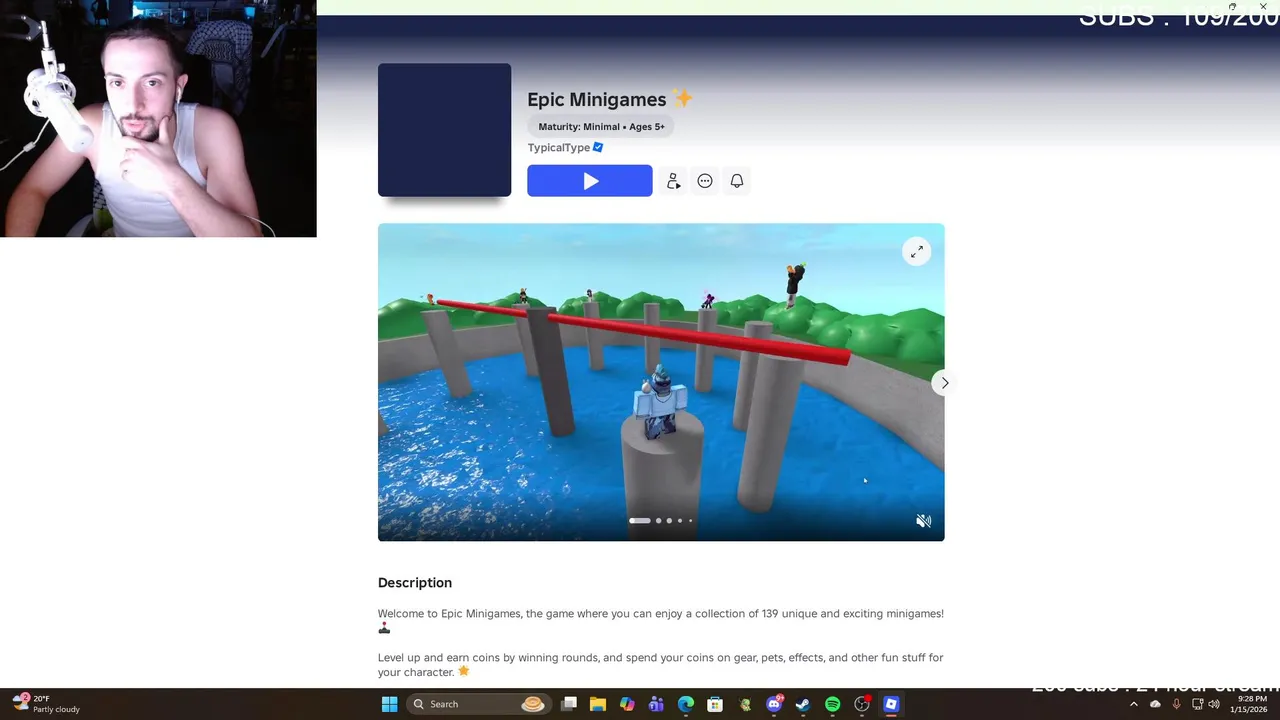Open Microsoft Store from the taskbar

[x=715, y=704]
